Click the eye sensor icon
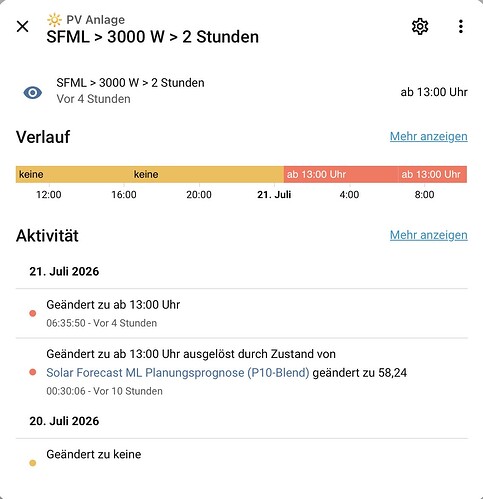 click(33, 92)
